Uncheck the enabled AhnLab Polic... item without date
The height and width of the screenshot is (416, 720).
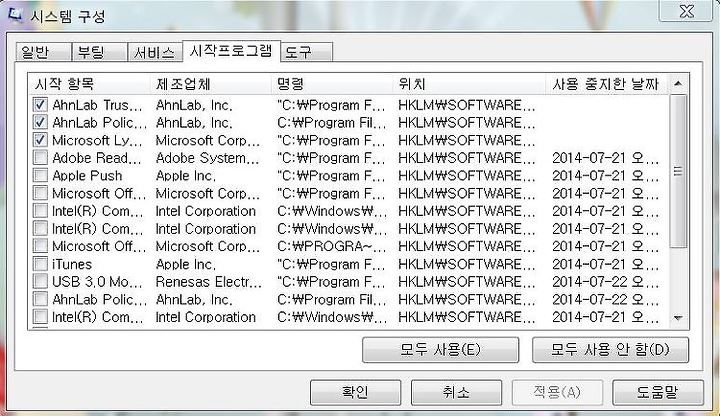(40, 122)
